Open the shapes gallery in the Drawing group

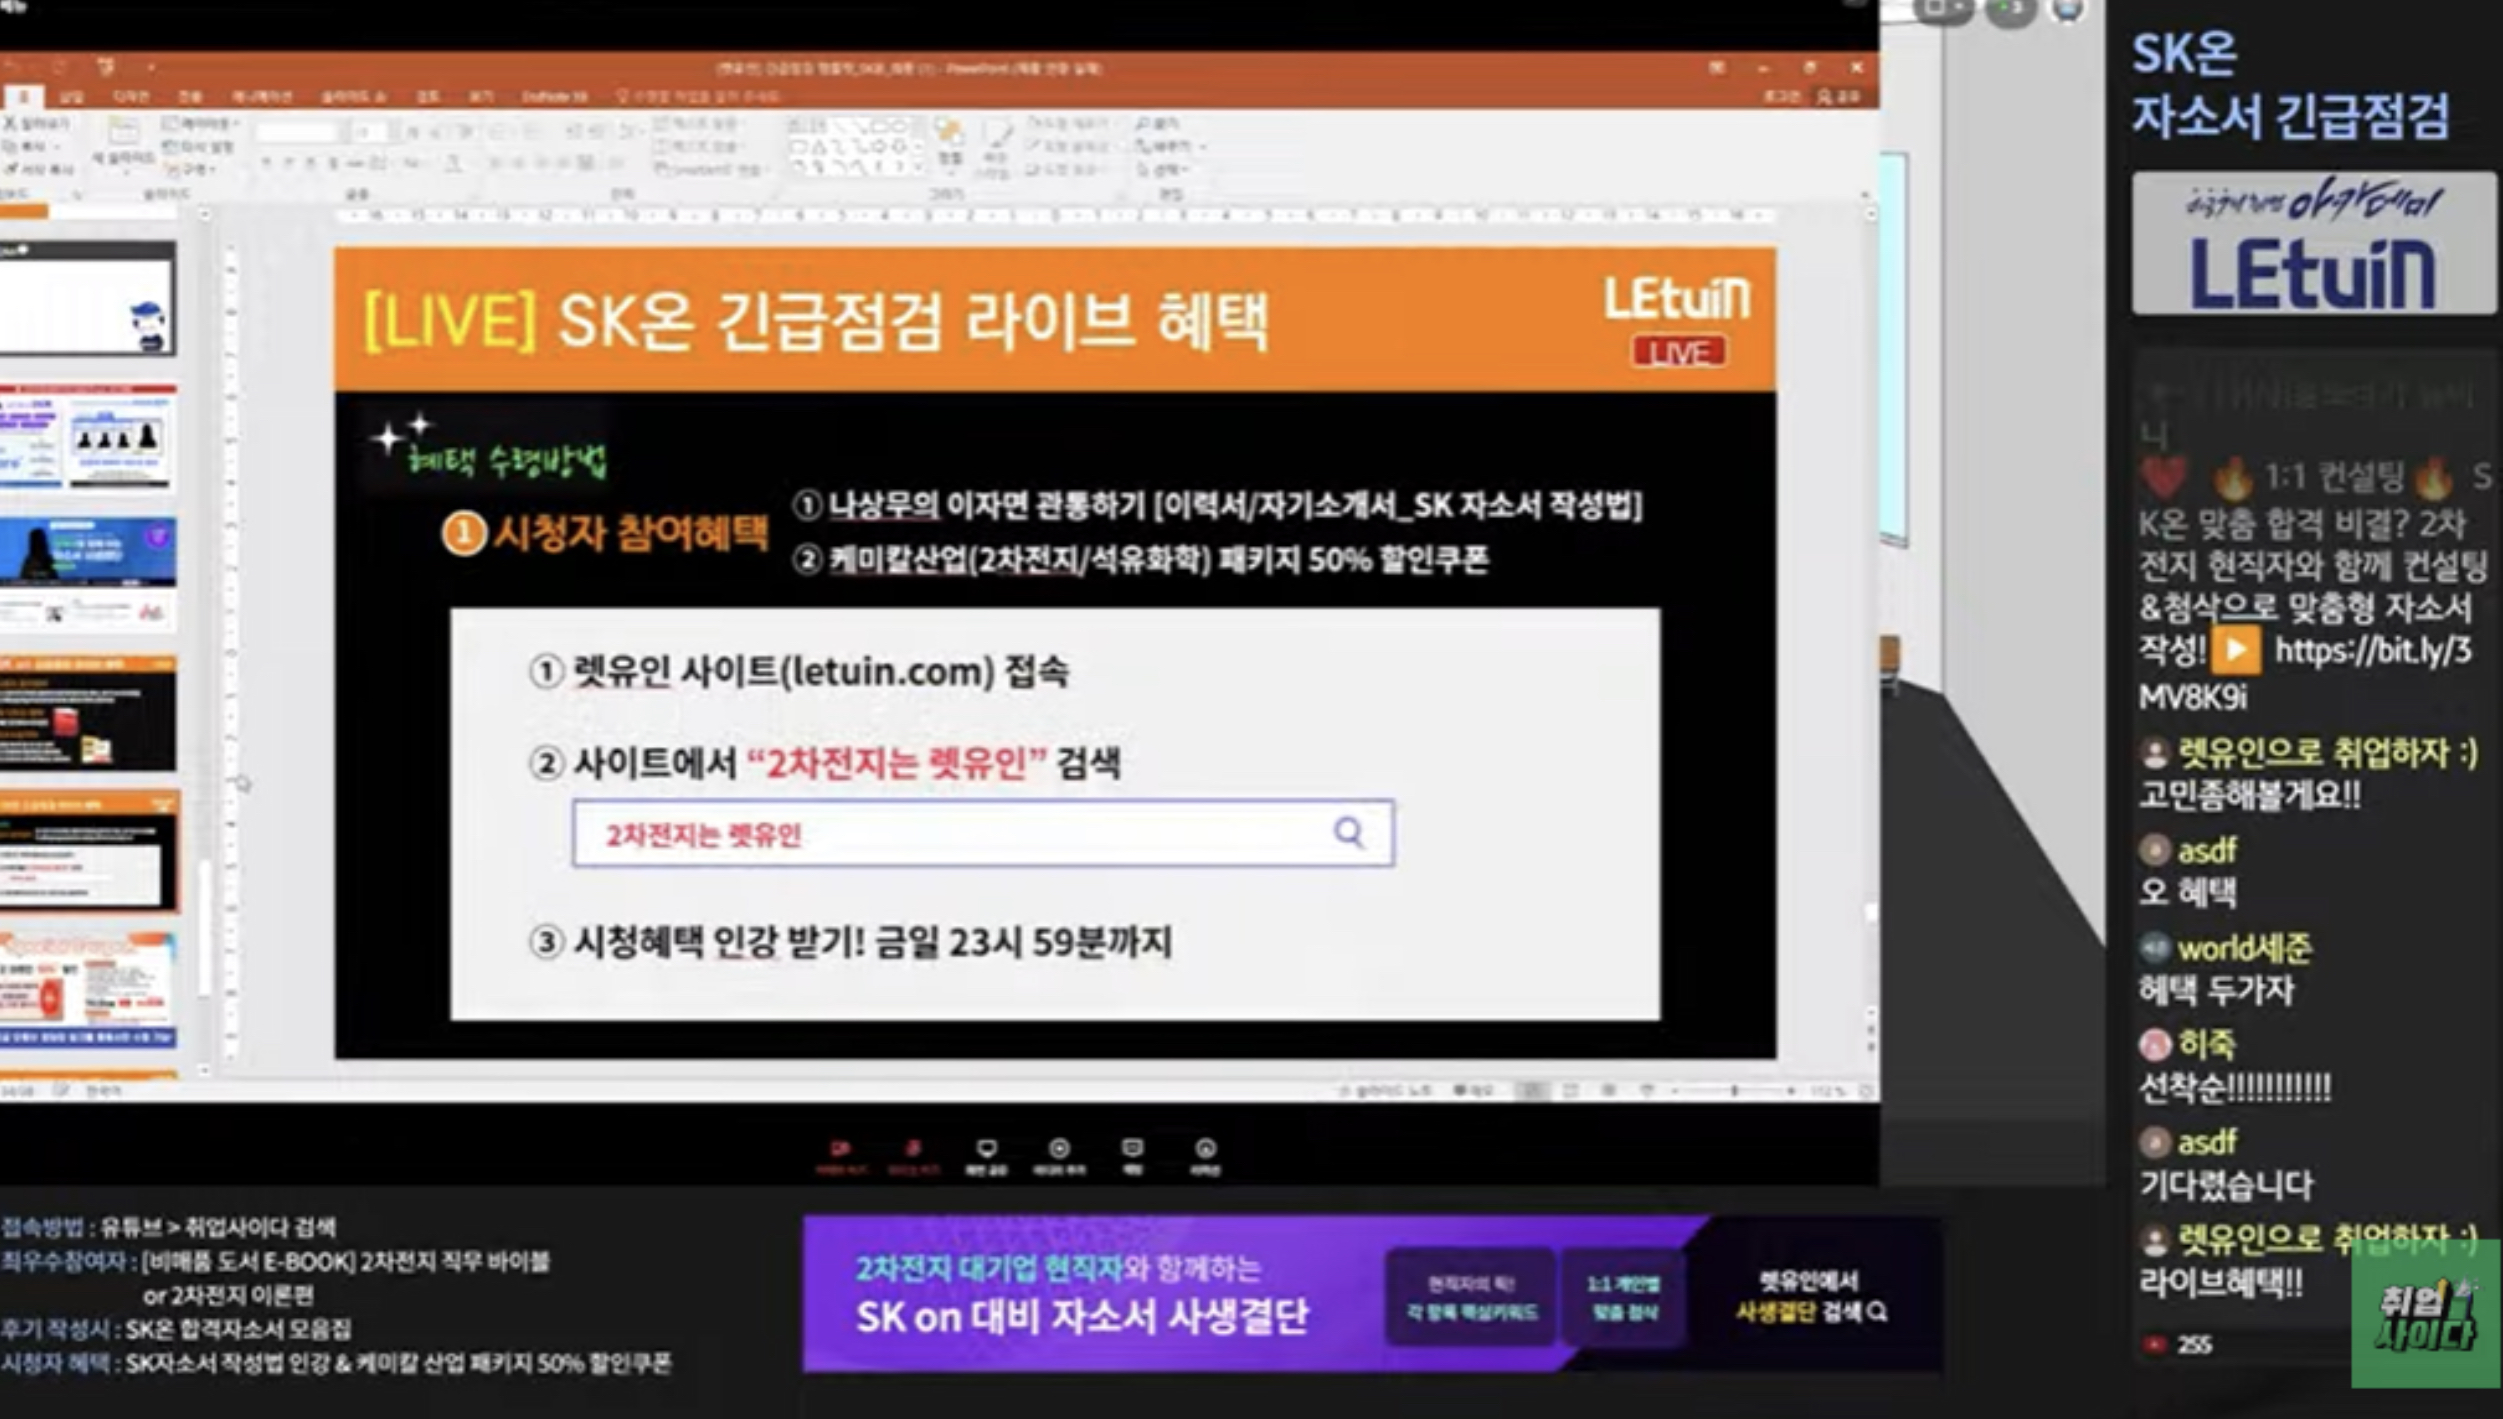pyautogui.click(x=856, y=147)
